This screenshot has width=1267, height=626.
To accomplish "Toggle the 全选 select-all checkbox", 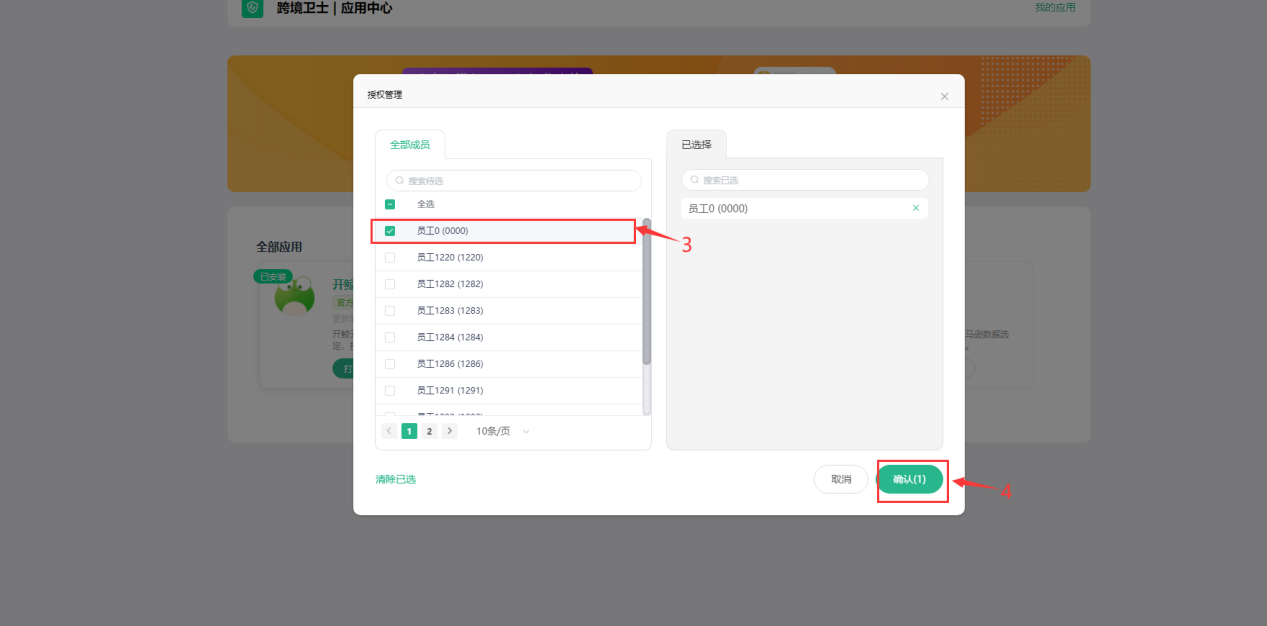I will click(x=390, y=204).
